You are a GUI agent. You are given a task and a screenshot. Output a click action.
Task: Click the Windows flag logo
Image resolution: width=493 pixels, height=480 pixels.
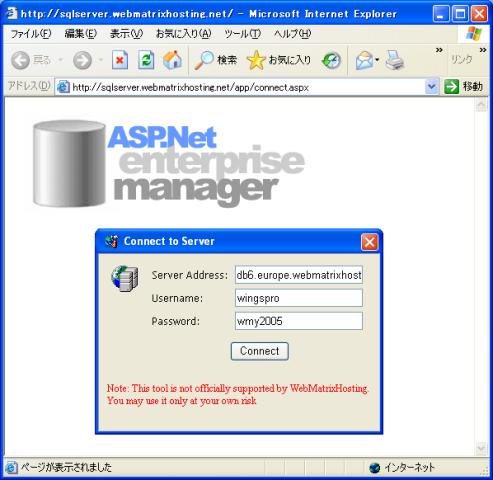474,34
